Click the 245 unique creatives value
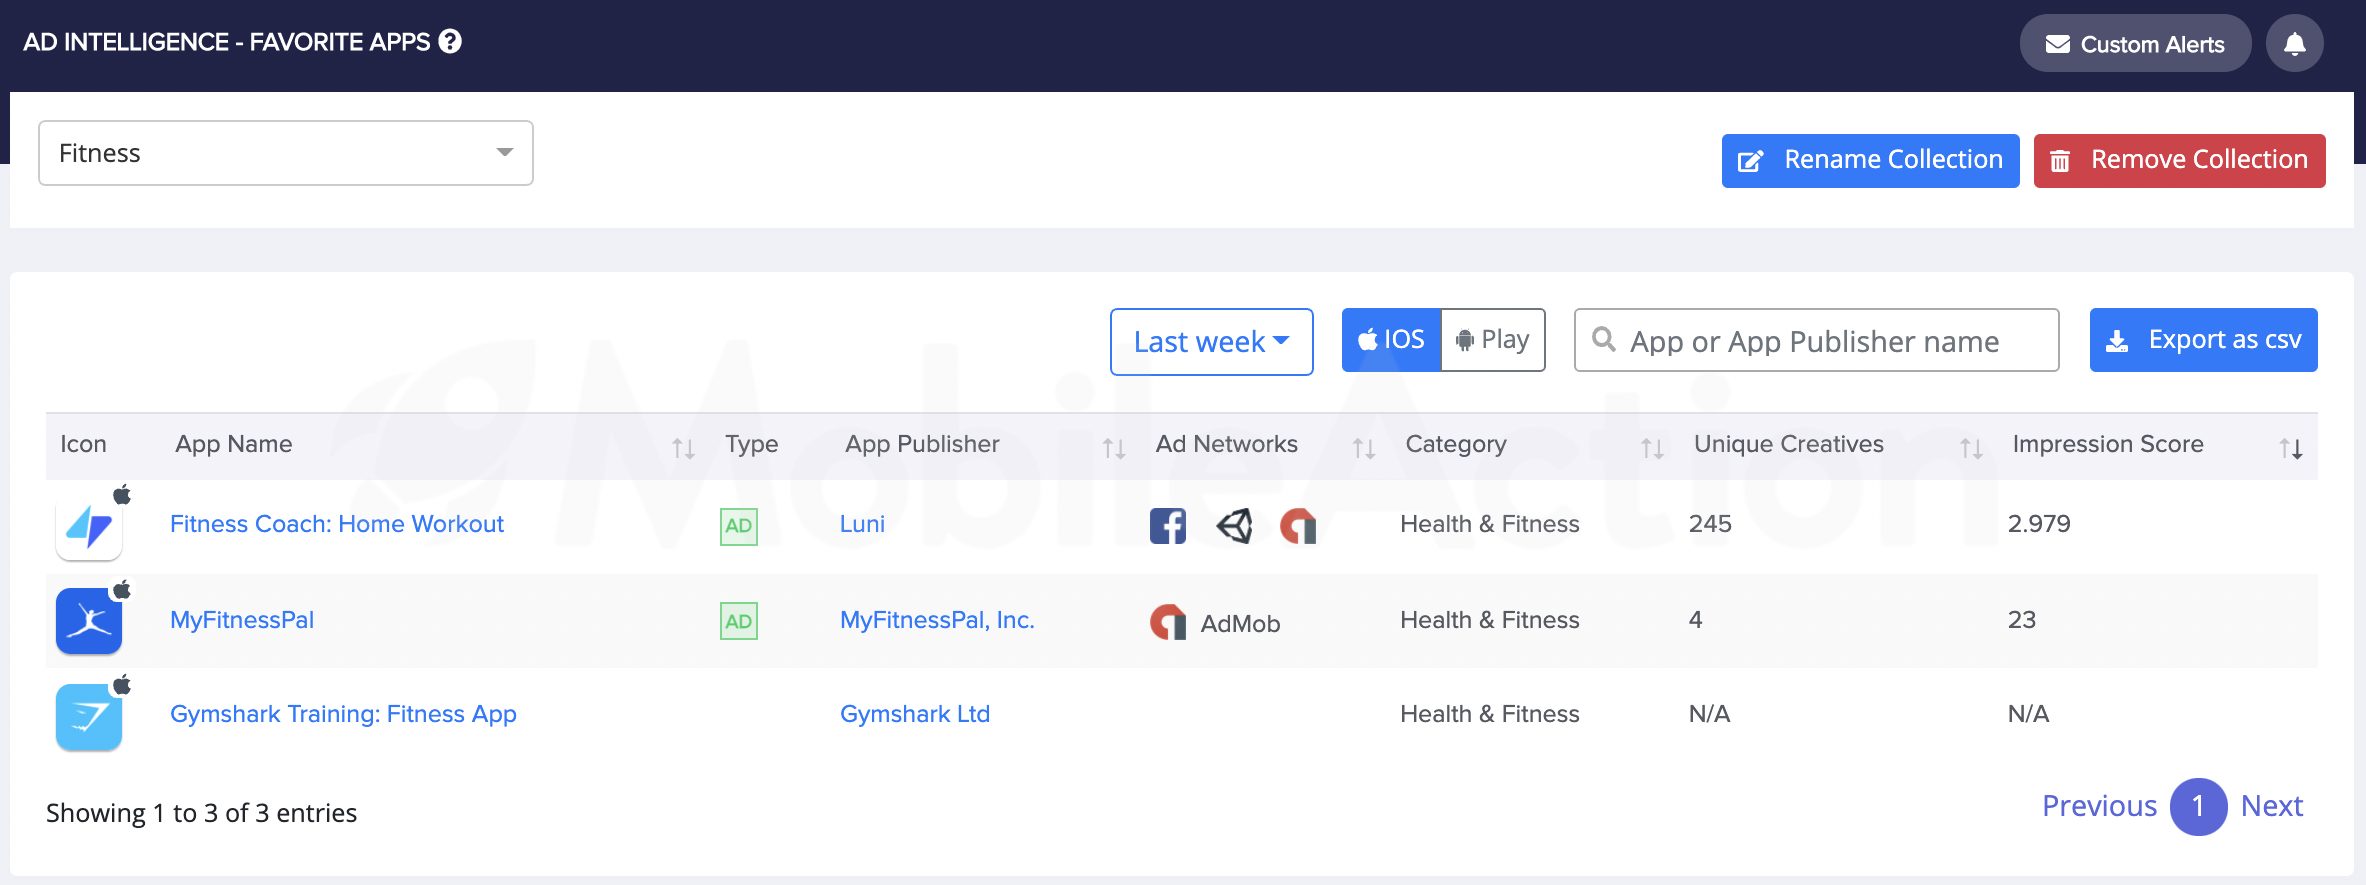The image size is (2366, 885). pyautogui.click(x=1710, y=524)
